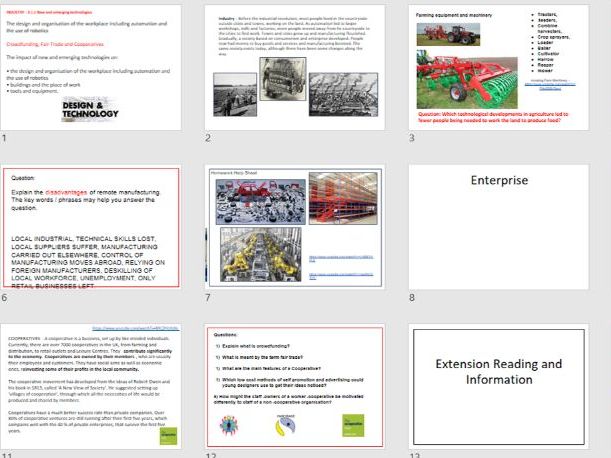Click red 'disadvantages' word on slide 6

(x=66, y=192)
